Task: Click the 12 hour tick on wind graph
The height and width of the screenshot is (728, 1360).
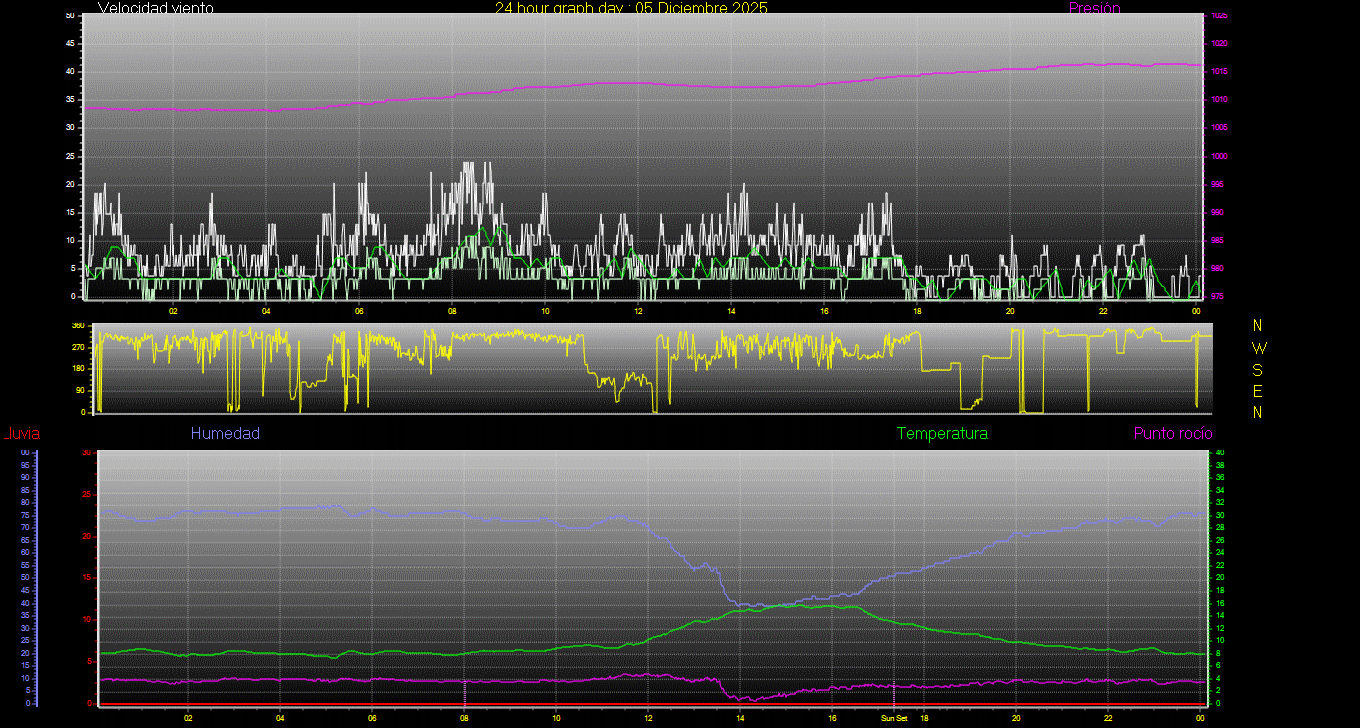Action: (638, 311)
